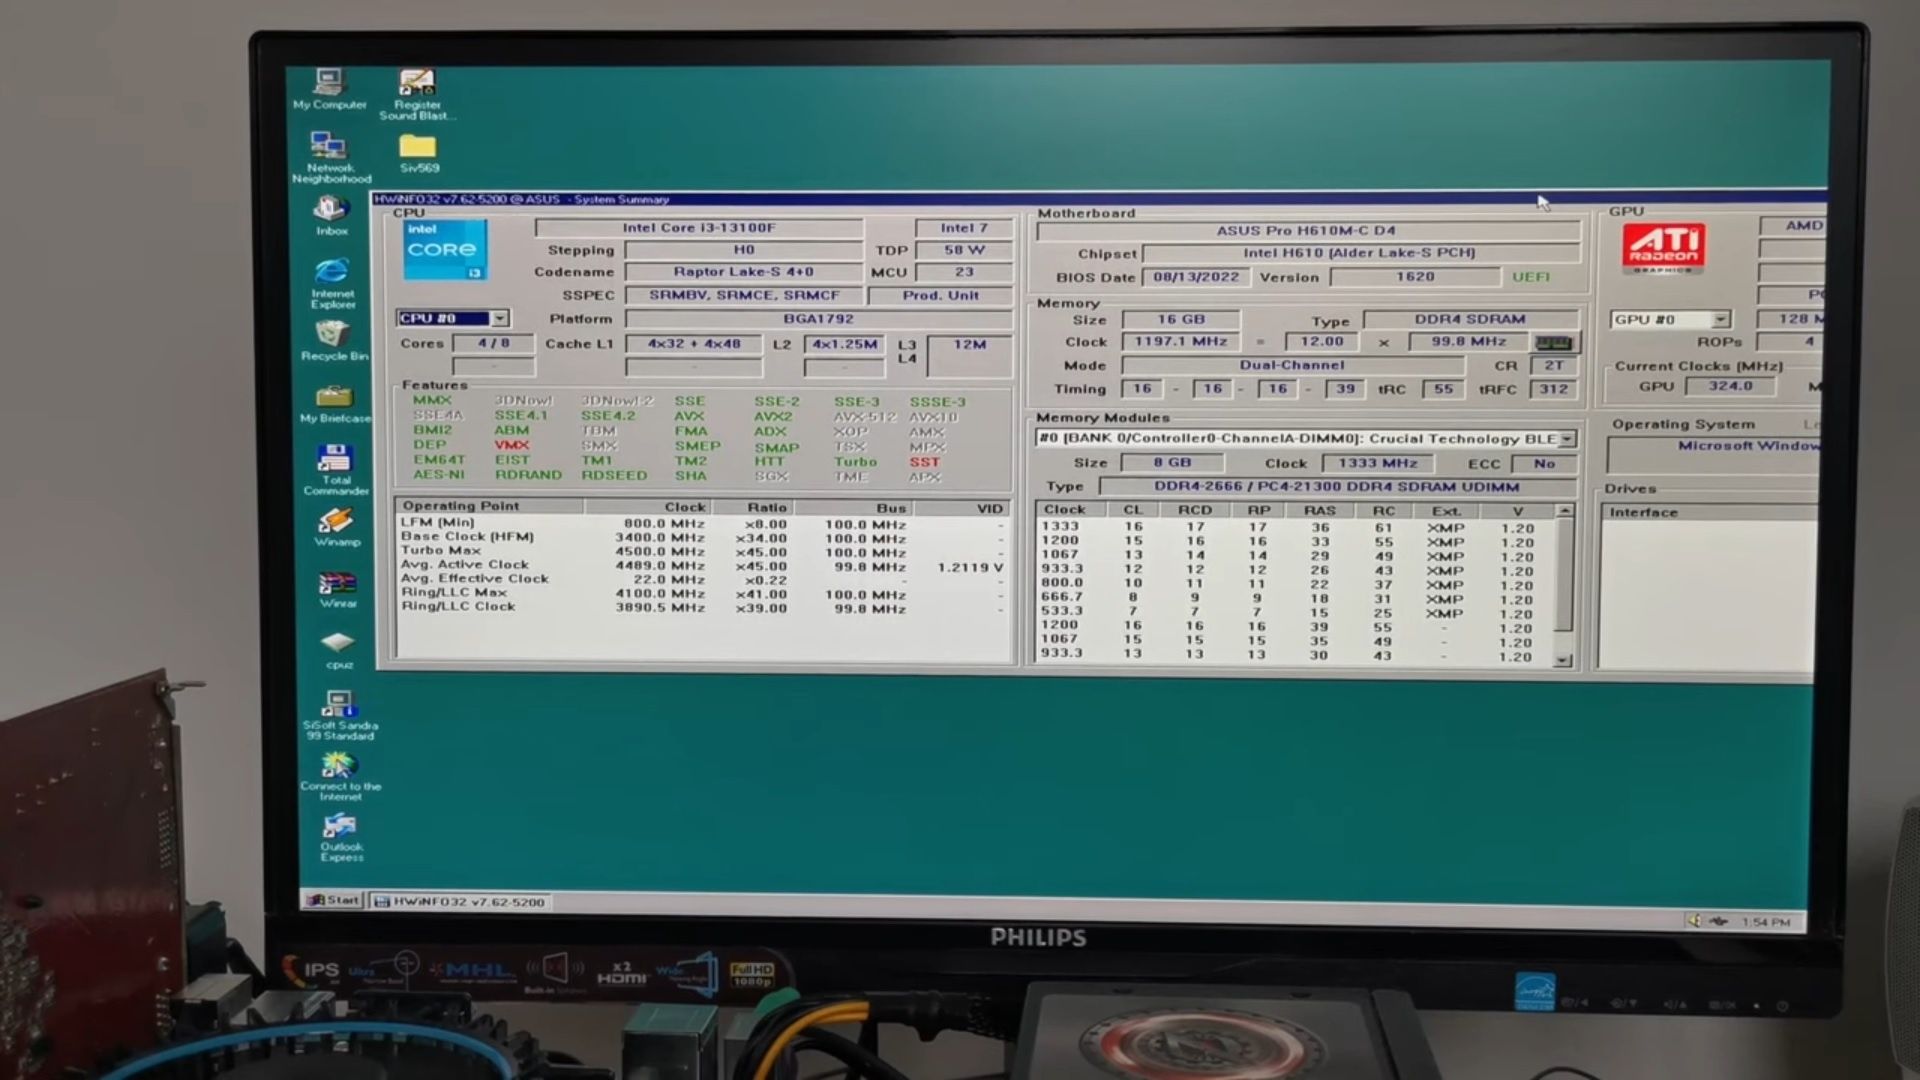Click the BIOS version 1620 field
The image size is (1920, 1080).
click(x=1414, y=277)
